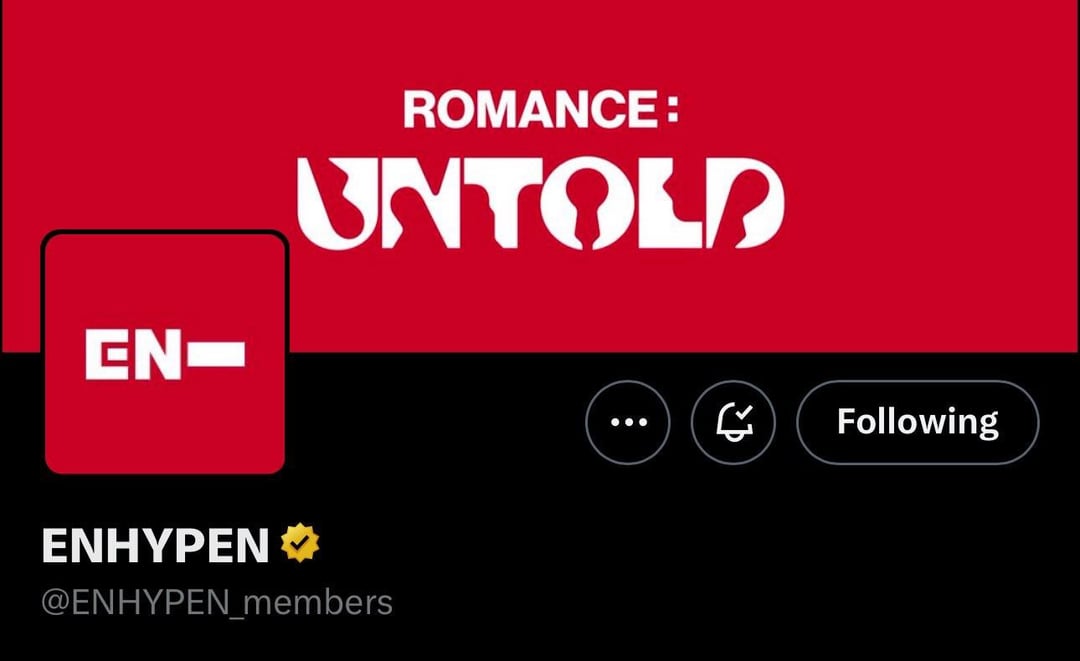Open the red EN- profile picture
The width and height of the screenshot is (1080, 661).
tap(165, 353)
